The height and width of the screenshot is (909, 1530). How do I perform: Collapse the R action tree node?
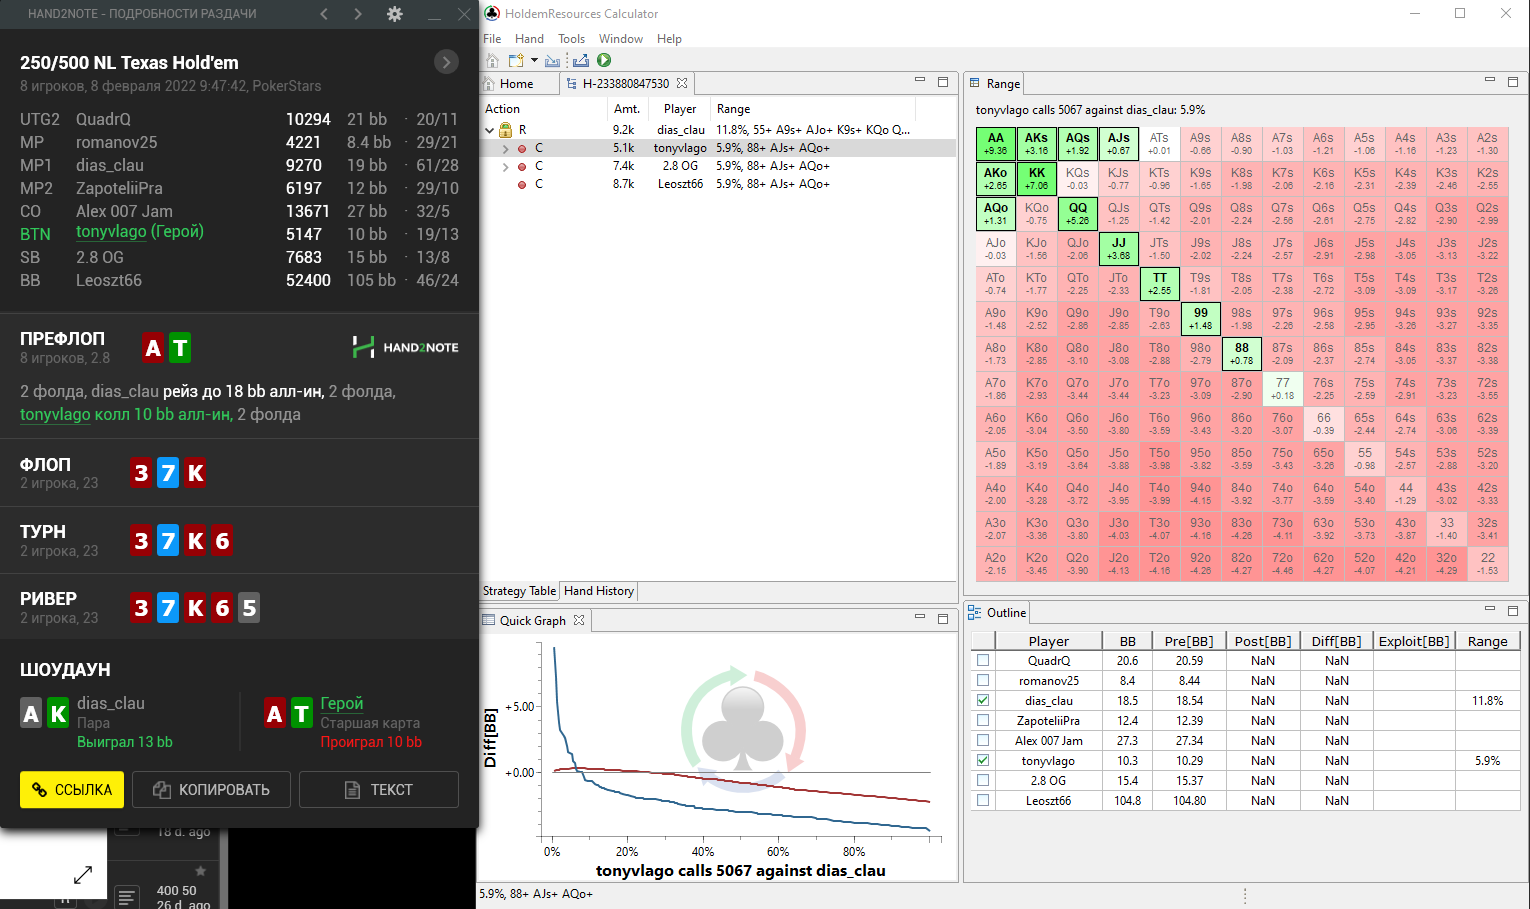click(490, 130)
